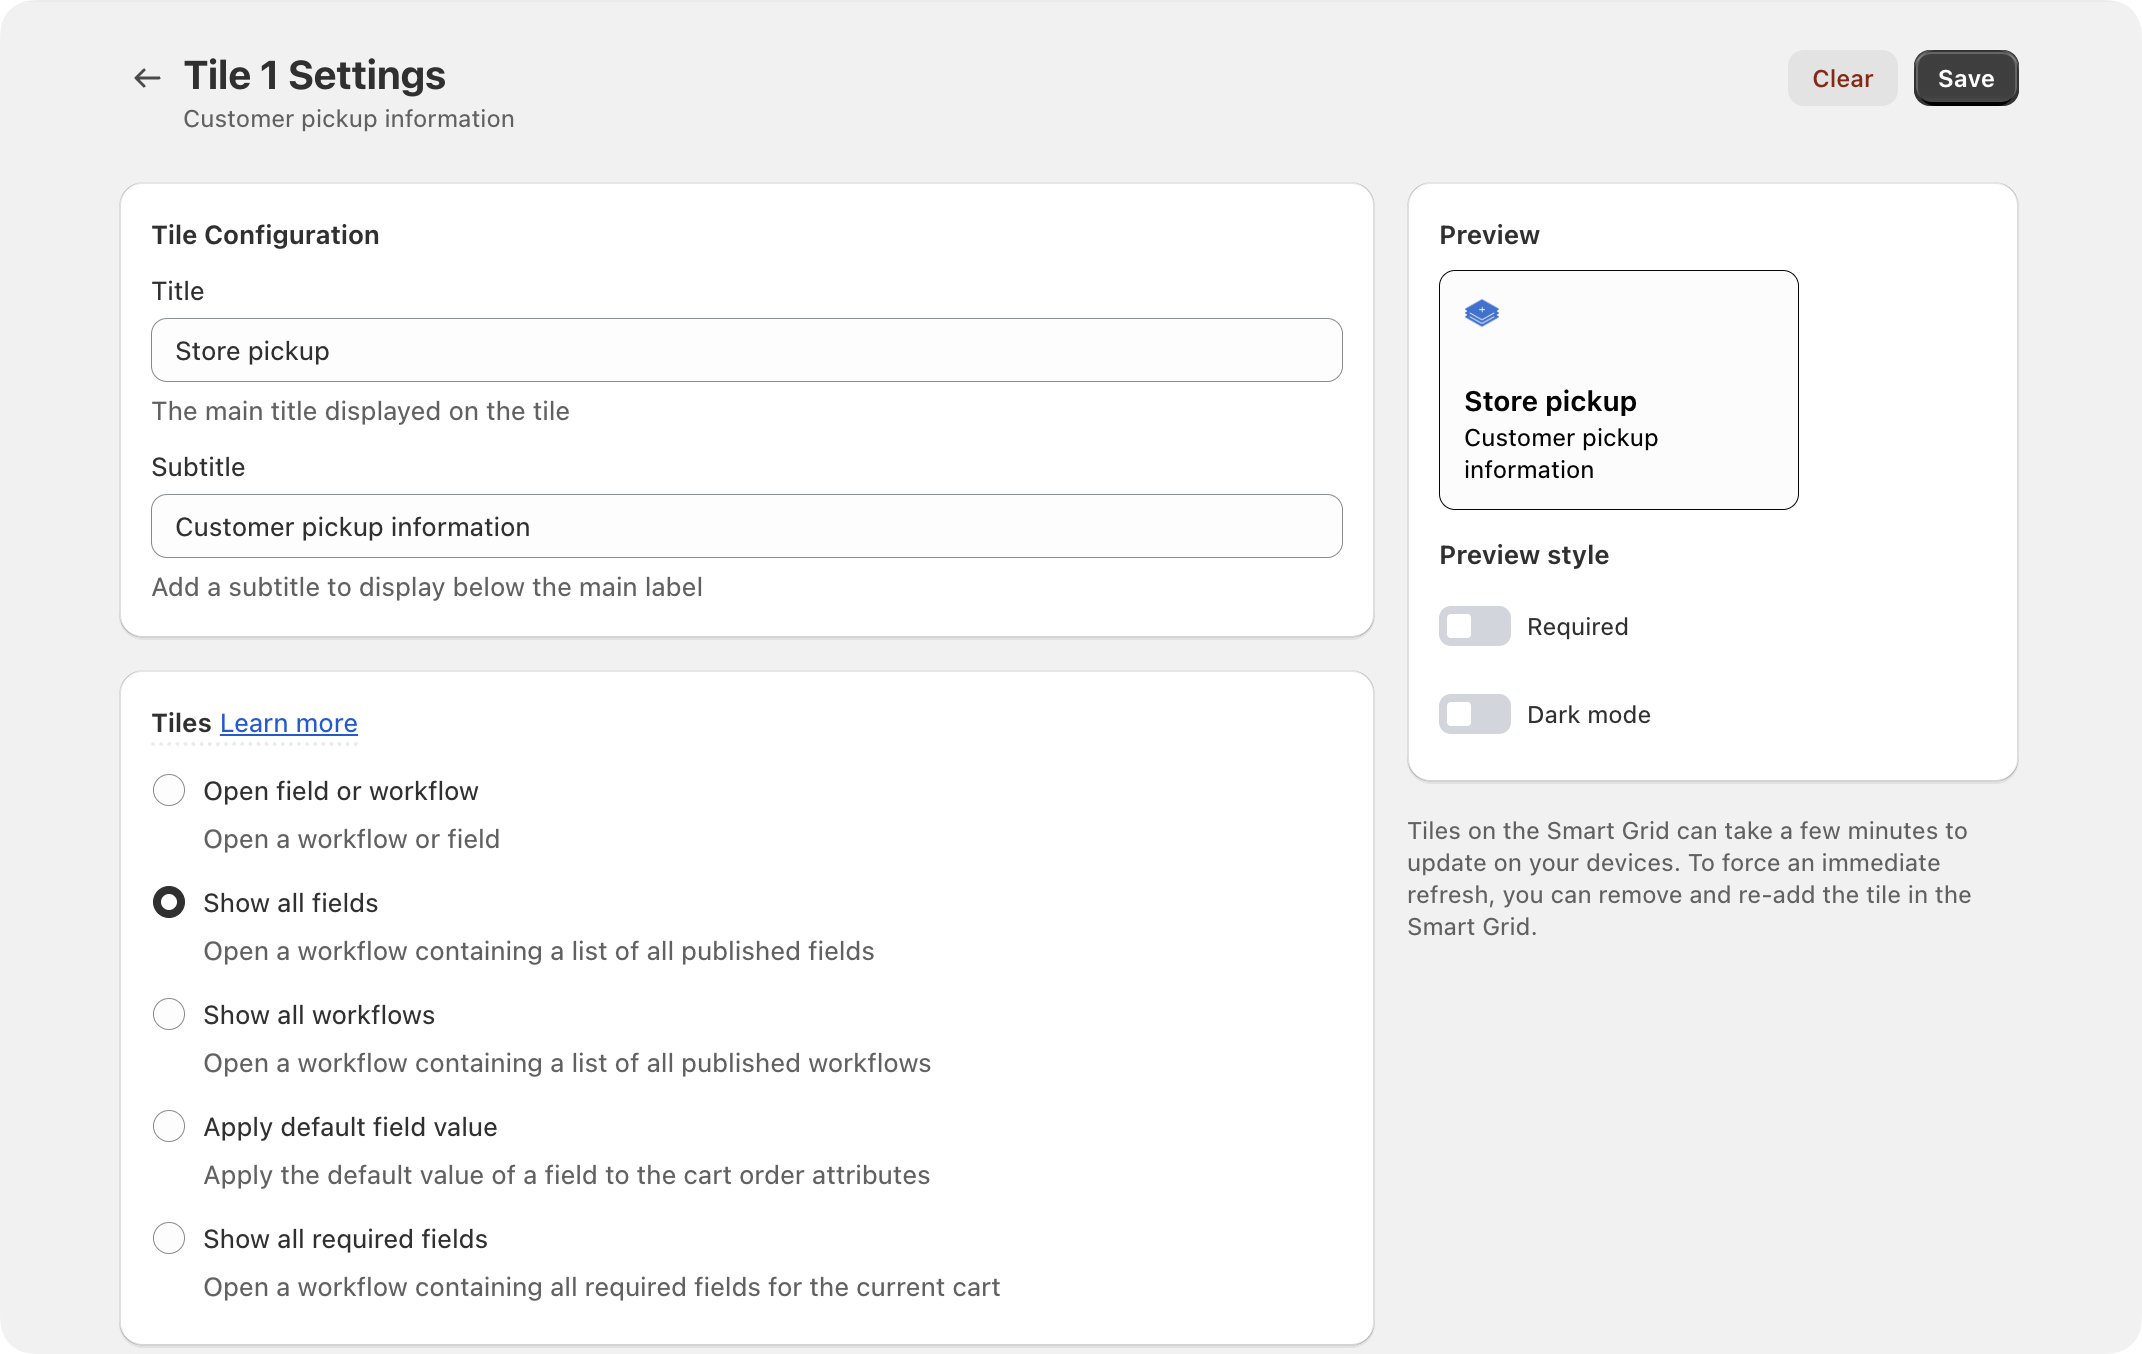Choose Open field or workflow
Screen dimensions: 2142x1354
(169, 790)
